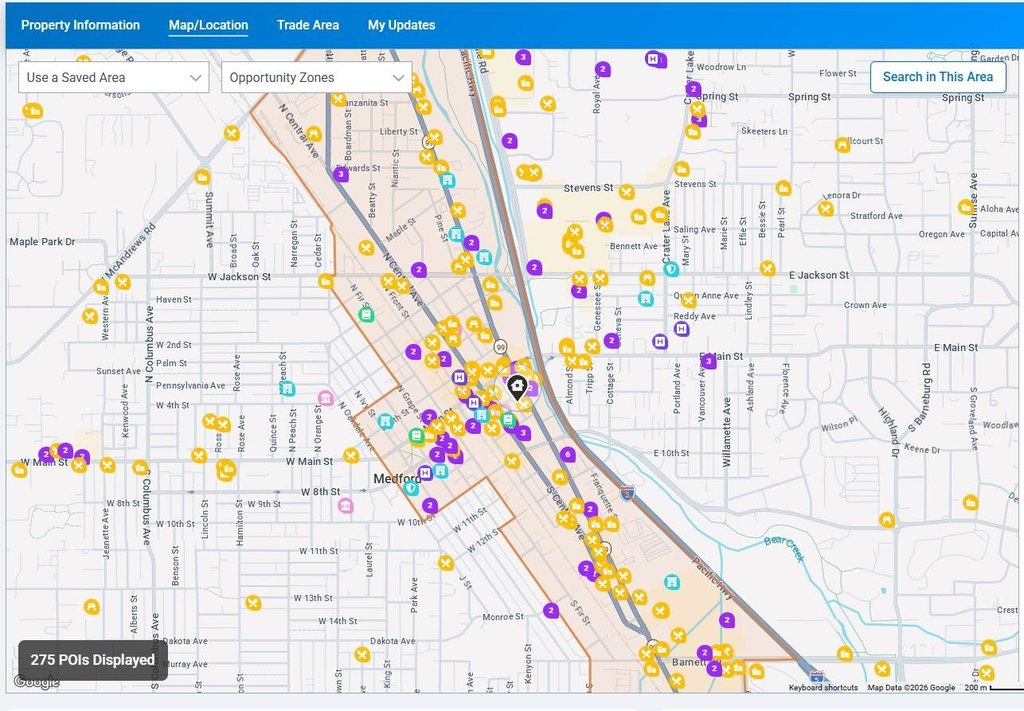Open the purple cluster marker labeled 6
Screen dimensions: 1024x711
tap(568, 455)
